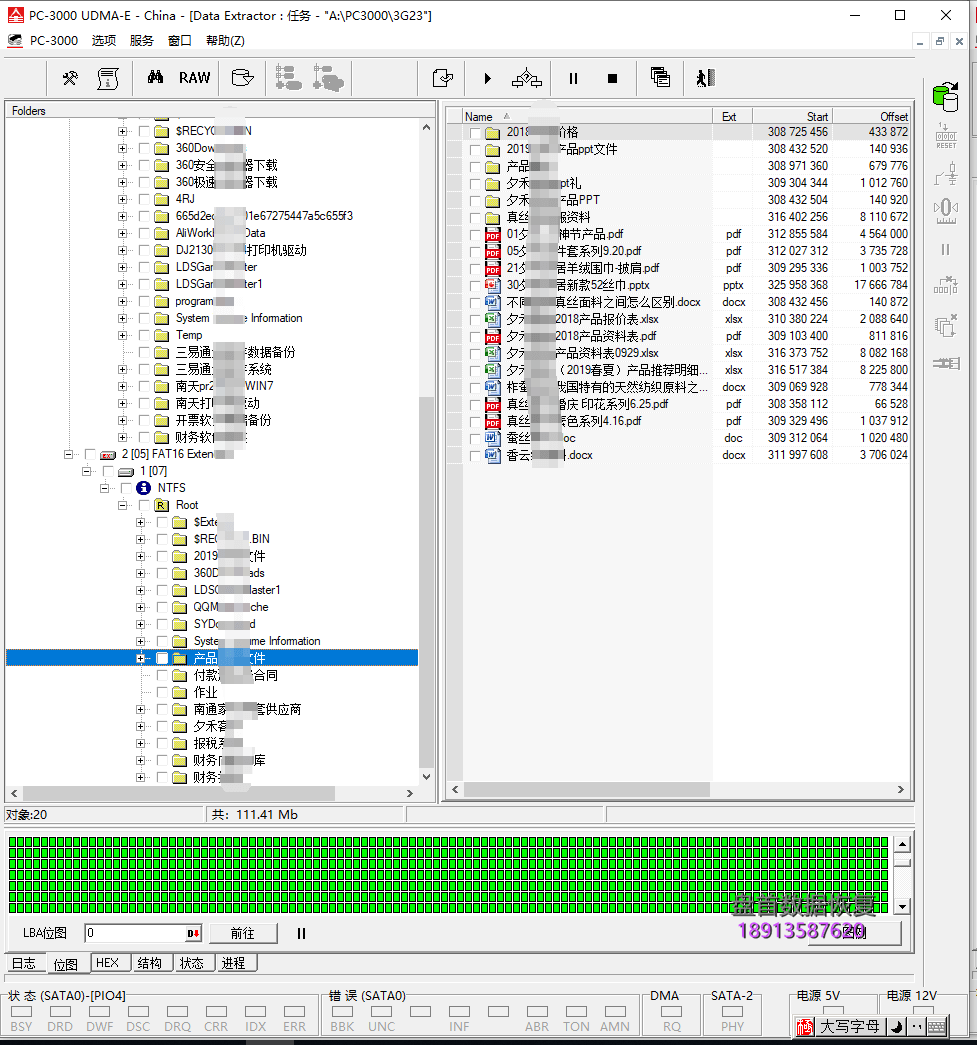Tick the checkbox beside NTFS node

tap(126, 488)
